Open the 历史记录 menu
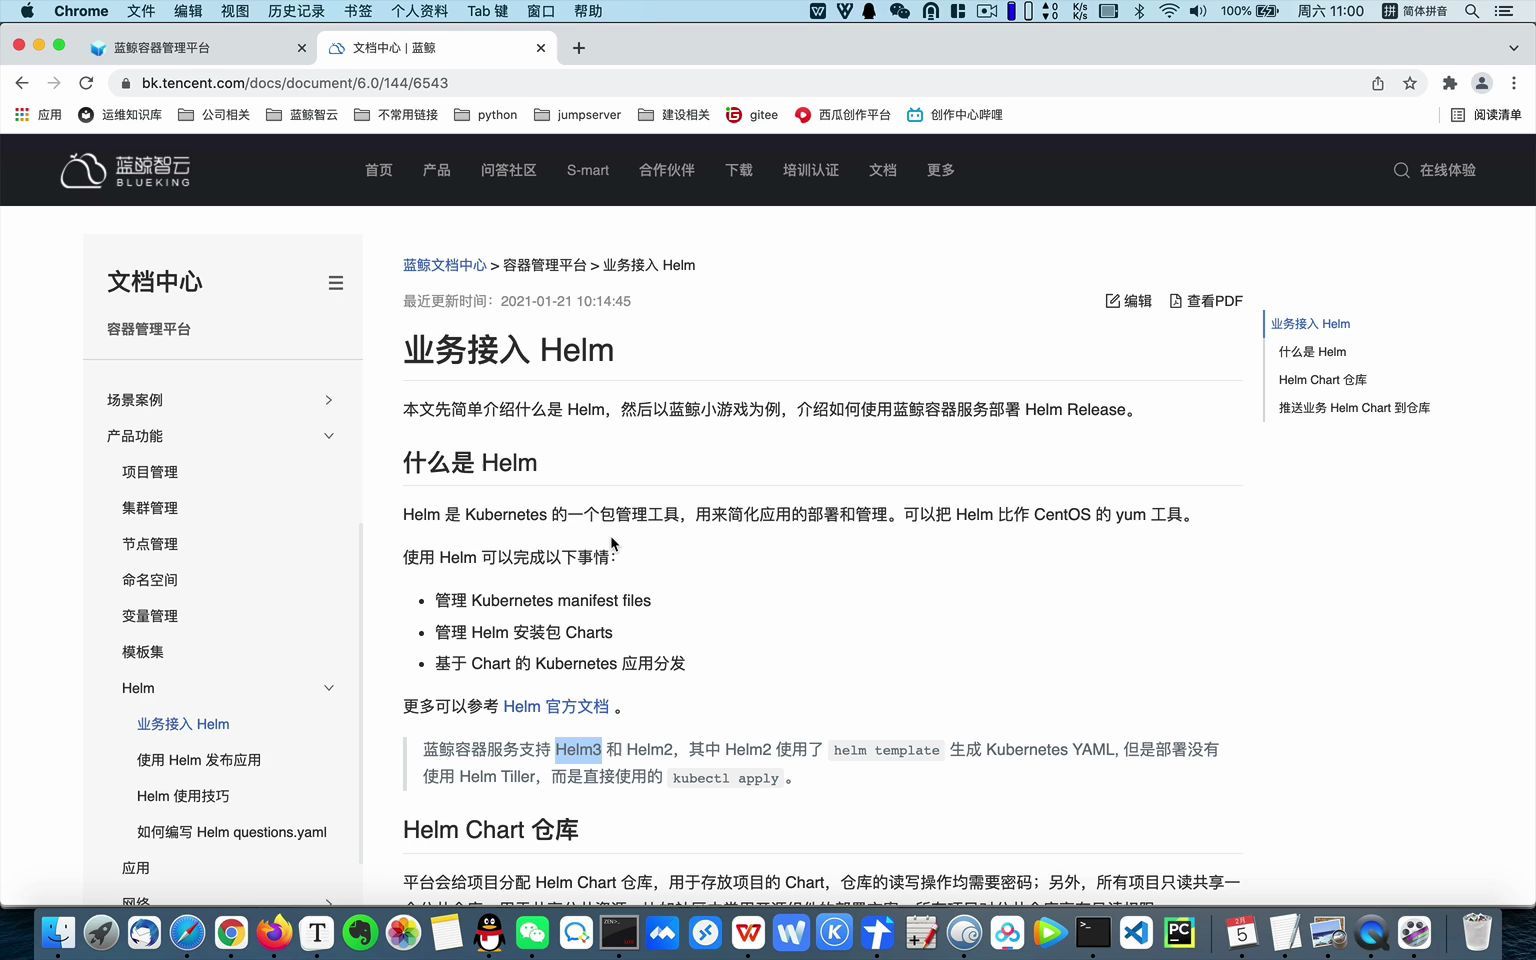 (296, 11)
